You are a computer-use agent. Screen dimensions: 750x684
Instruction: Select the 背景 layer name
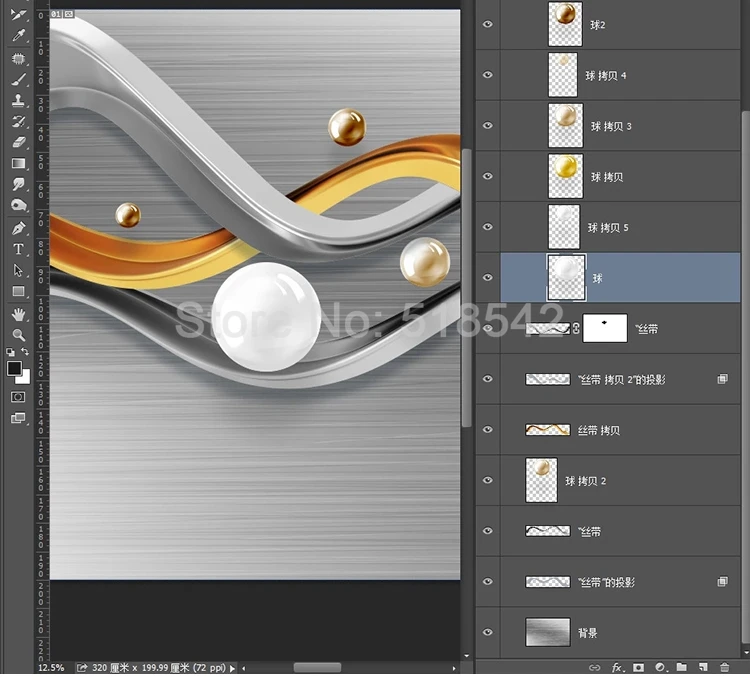pos(587,633)
